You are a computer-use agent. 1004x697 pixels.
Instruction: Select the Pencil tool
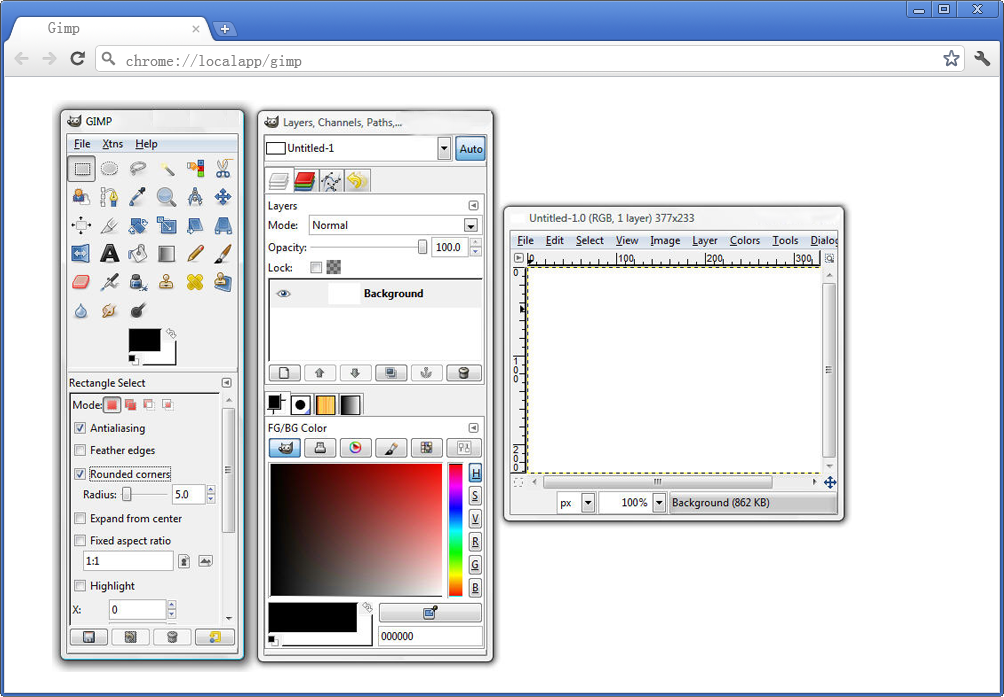click(195, 253)
